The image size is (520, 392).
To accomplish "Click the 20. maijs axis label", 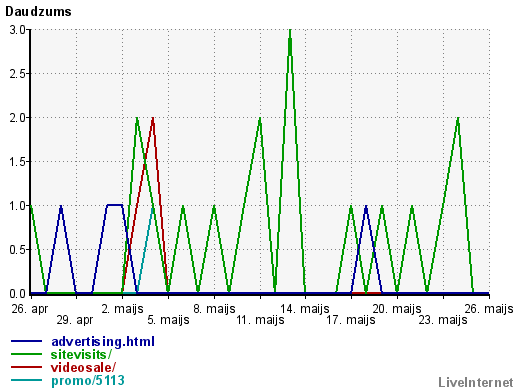I will (x=397, y=309).
